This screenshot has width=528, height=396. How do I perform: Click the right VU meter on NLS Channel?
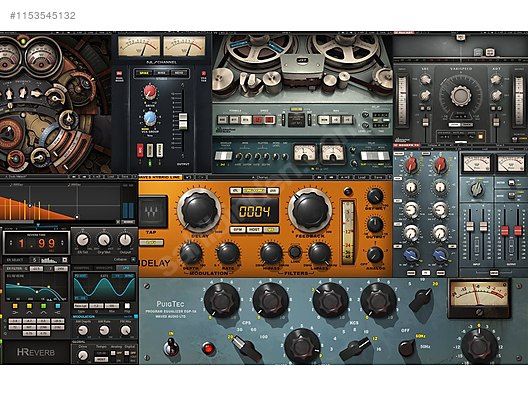click(184, 46)
